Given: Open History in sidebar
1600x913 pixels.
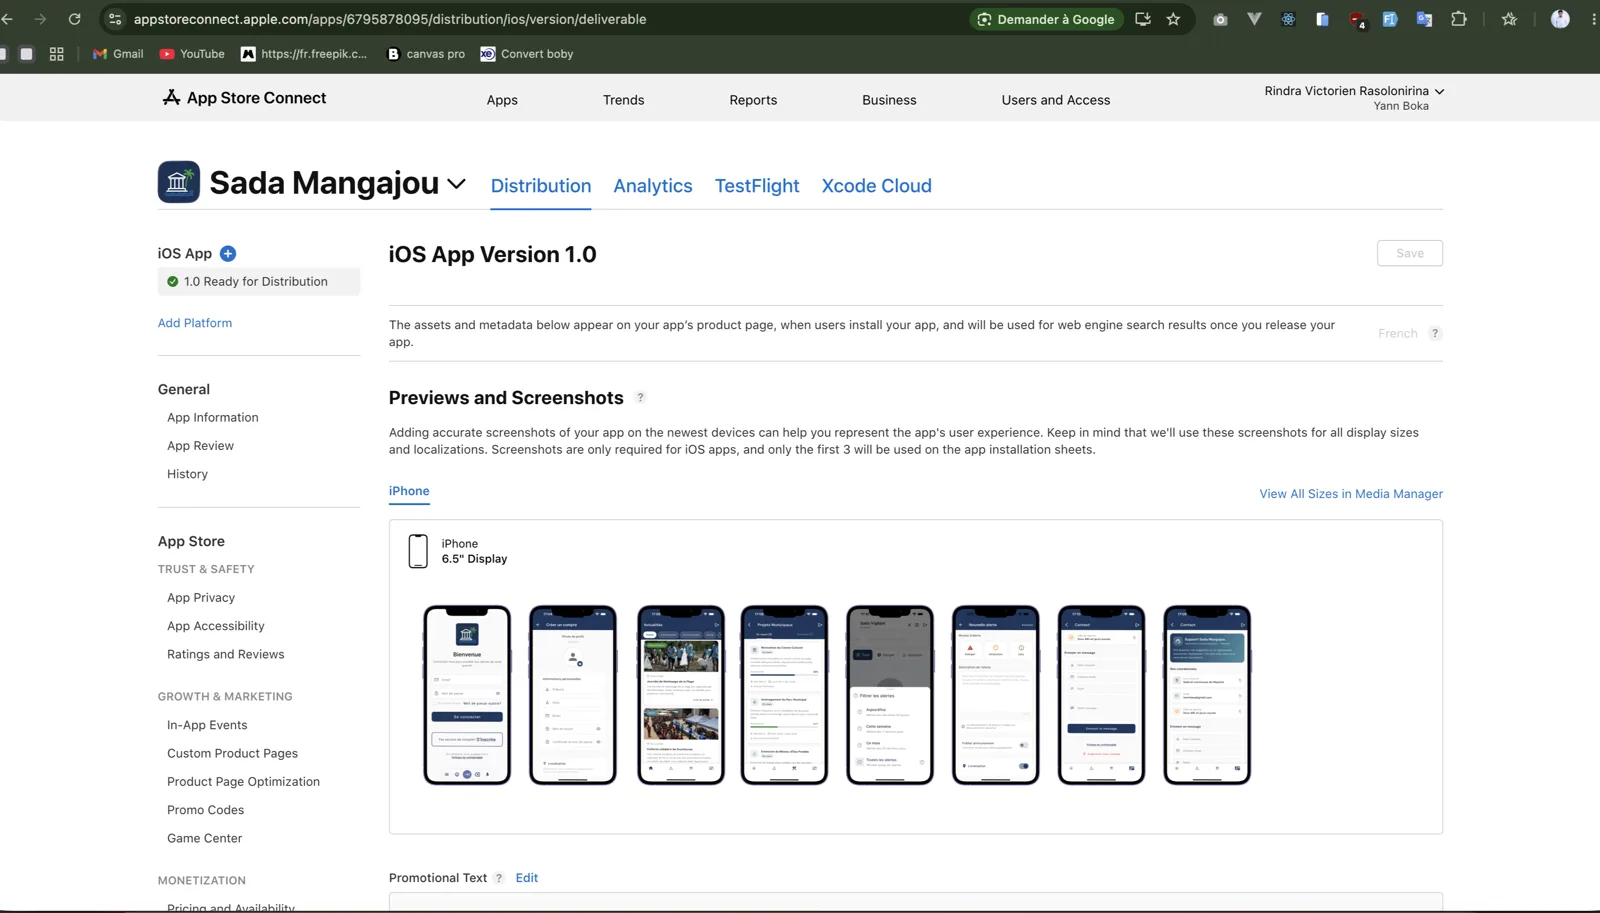Looking at the screenshot, I should click(x=188, y=474).
